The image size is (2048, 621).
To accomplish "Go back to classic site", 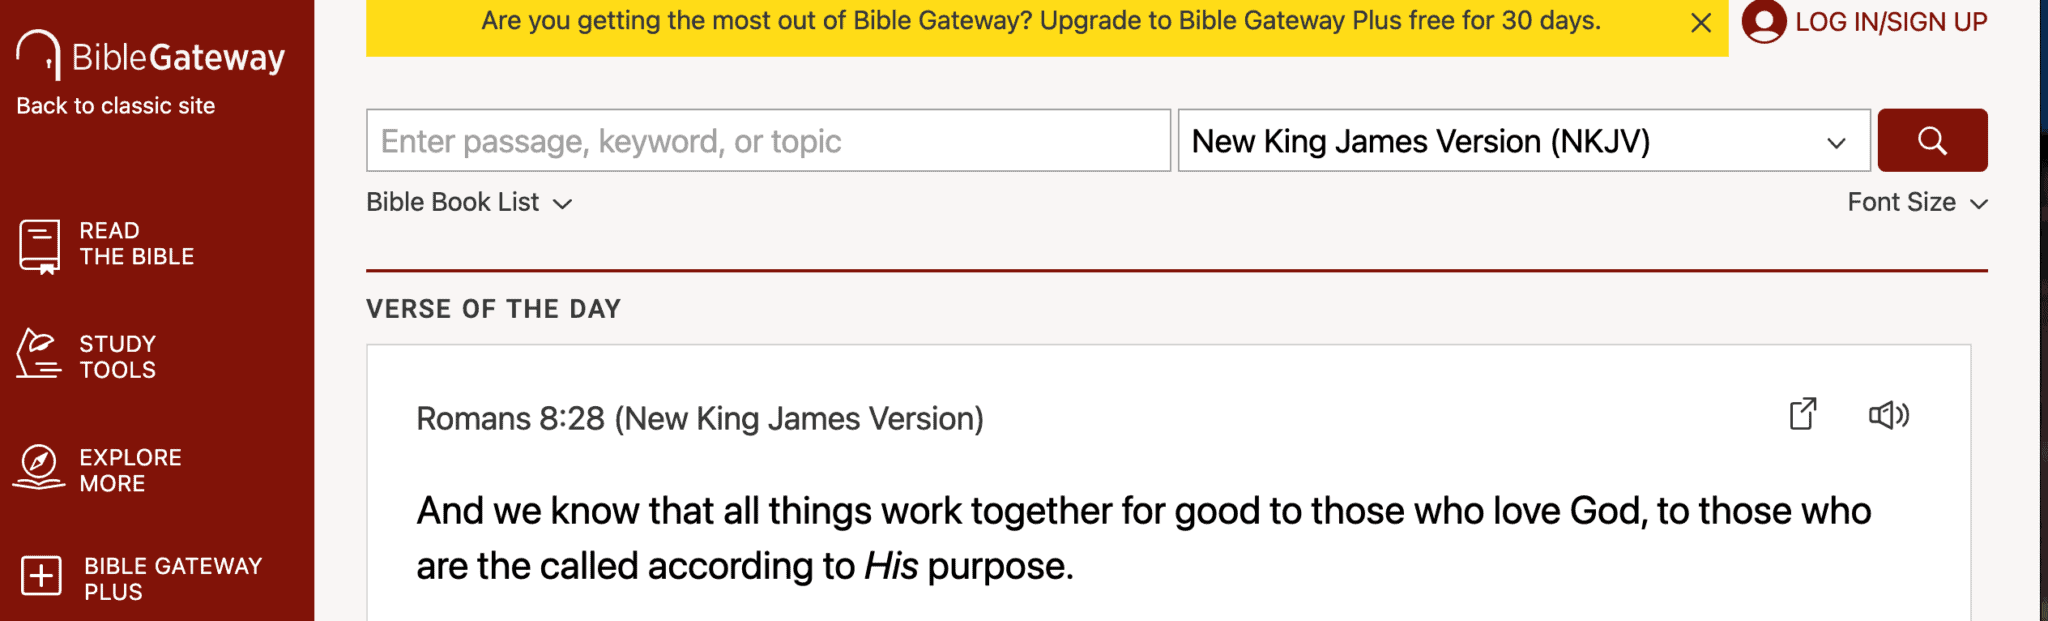I will [x=115, y=105].
